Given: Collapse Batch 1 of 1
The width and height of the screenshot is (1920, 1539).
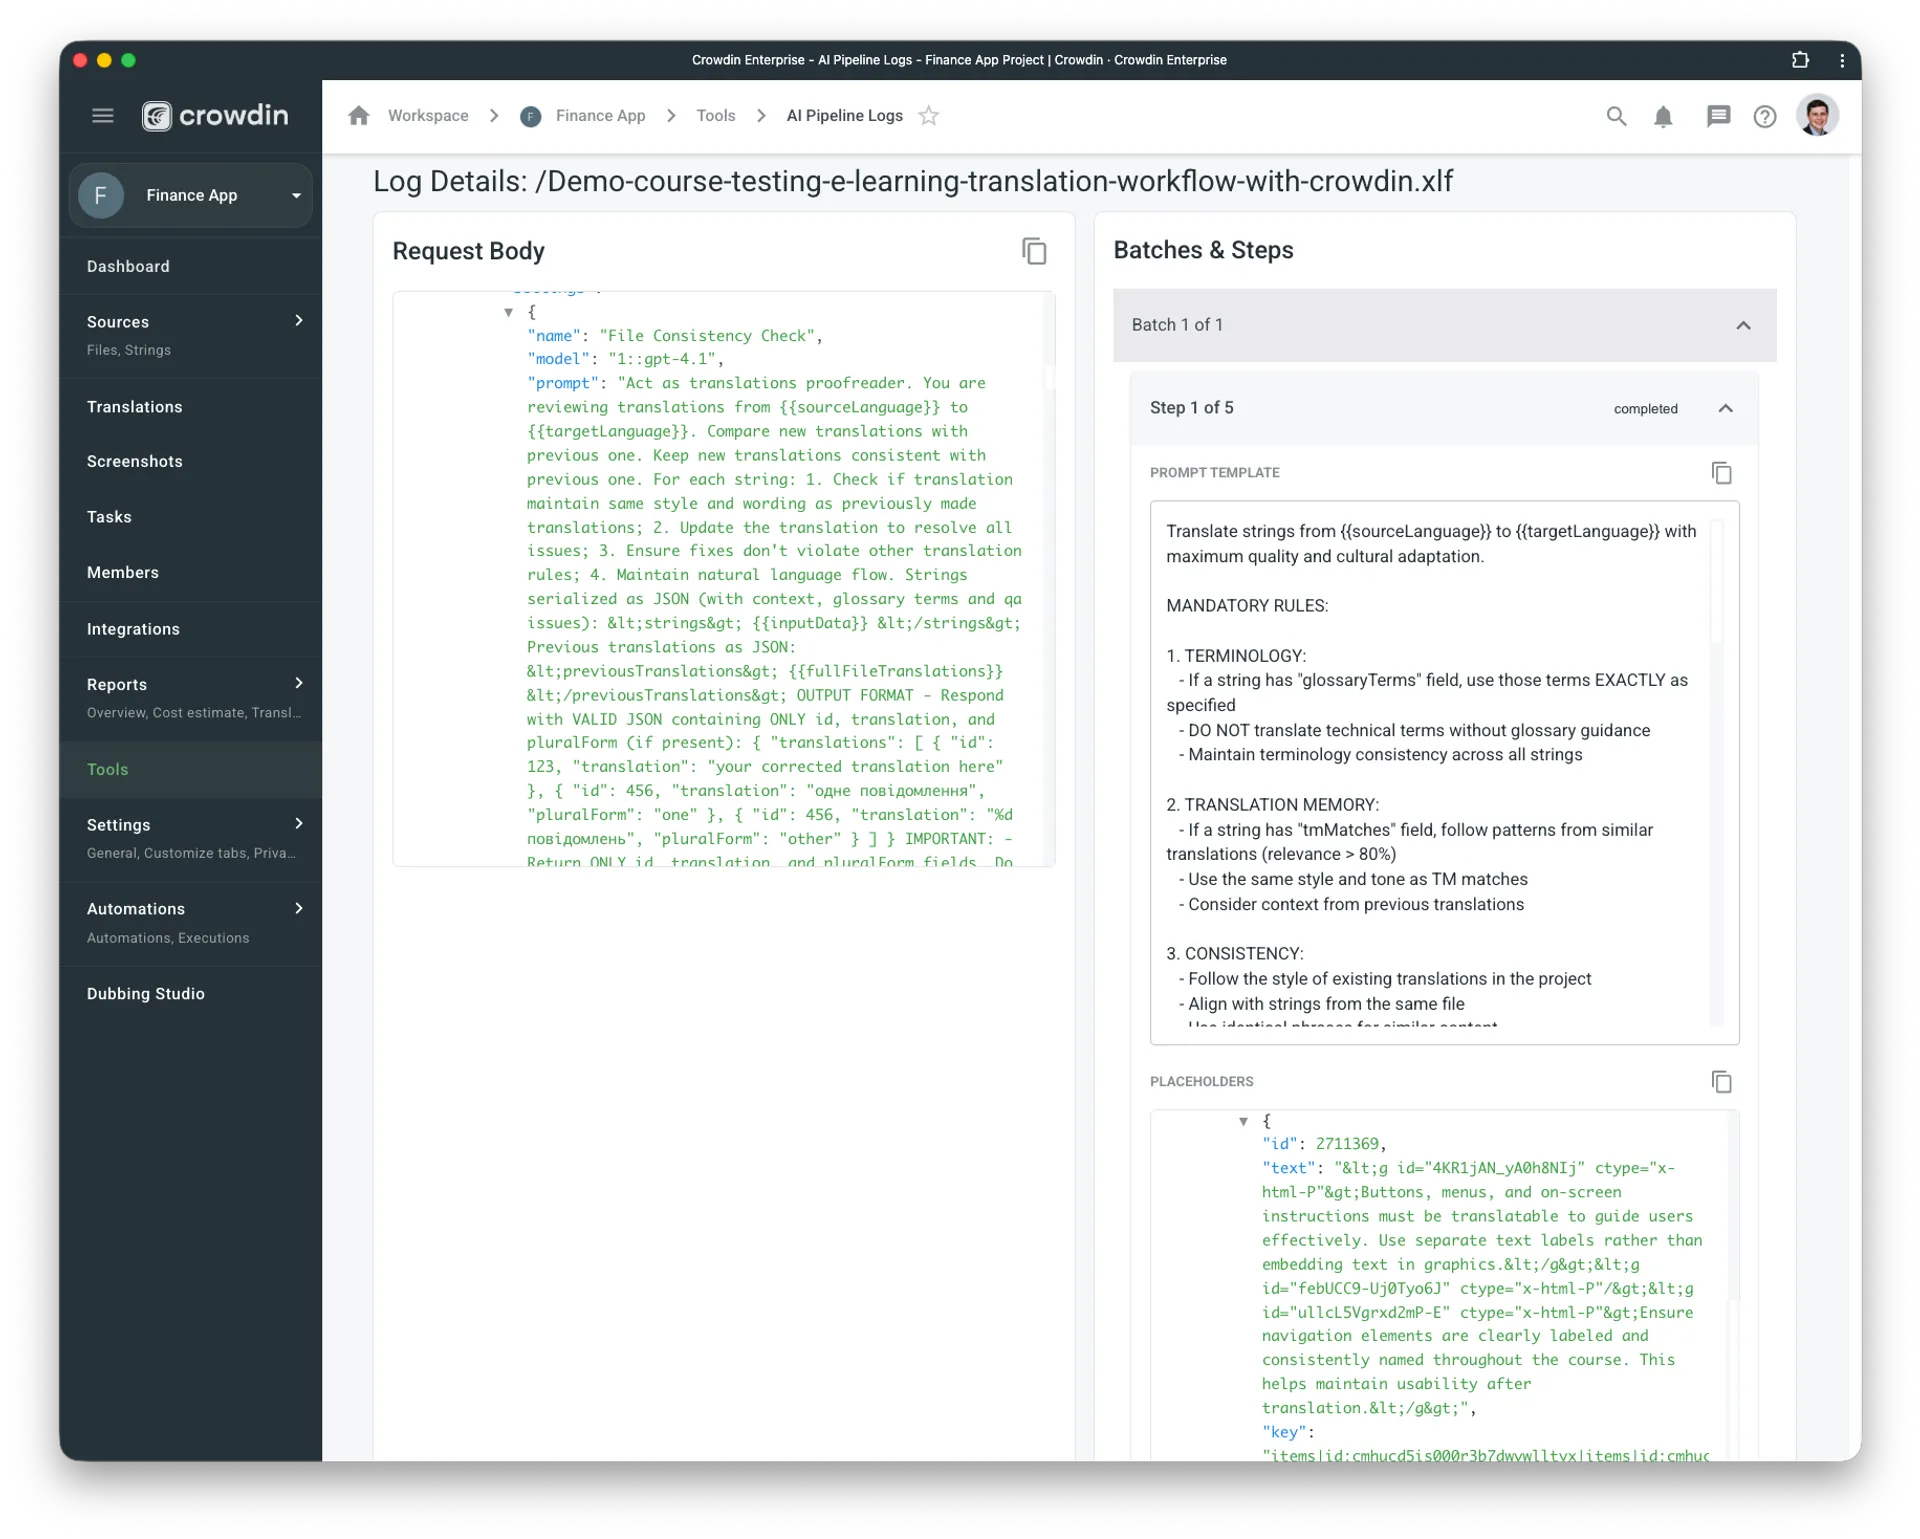Looking at the screenshot, I should click(1743, 325).
